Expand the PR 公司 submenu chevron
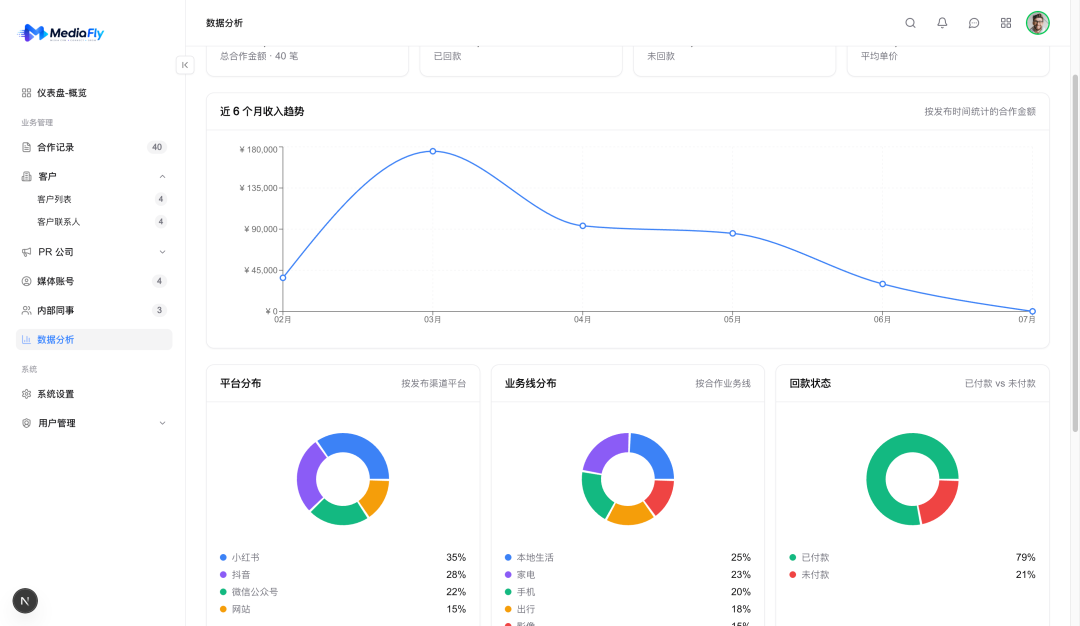Viewport: 1080px width, 626px height. point(163,252)
